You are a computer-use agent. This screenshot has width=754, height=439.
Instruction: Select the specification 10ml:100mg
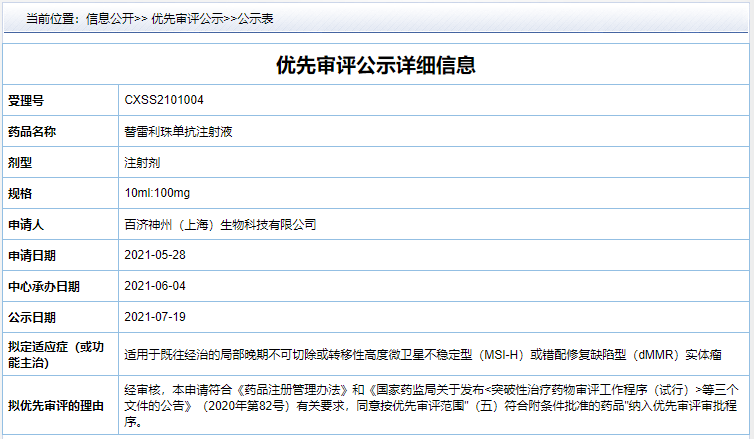tap(157, 193)
